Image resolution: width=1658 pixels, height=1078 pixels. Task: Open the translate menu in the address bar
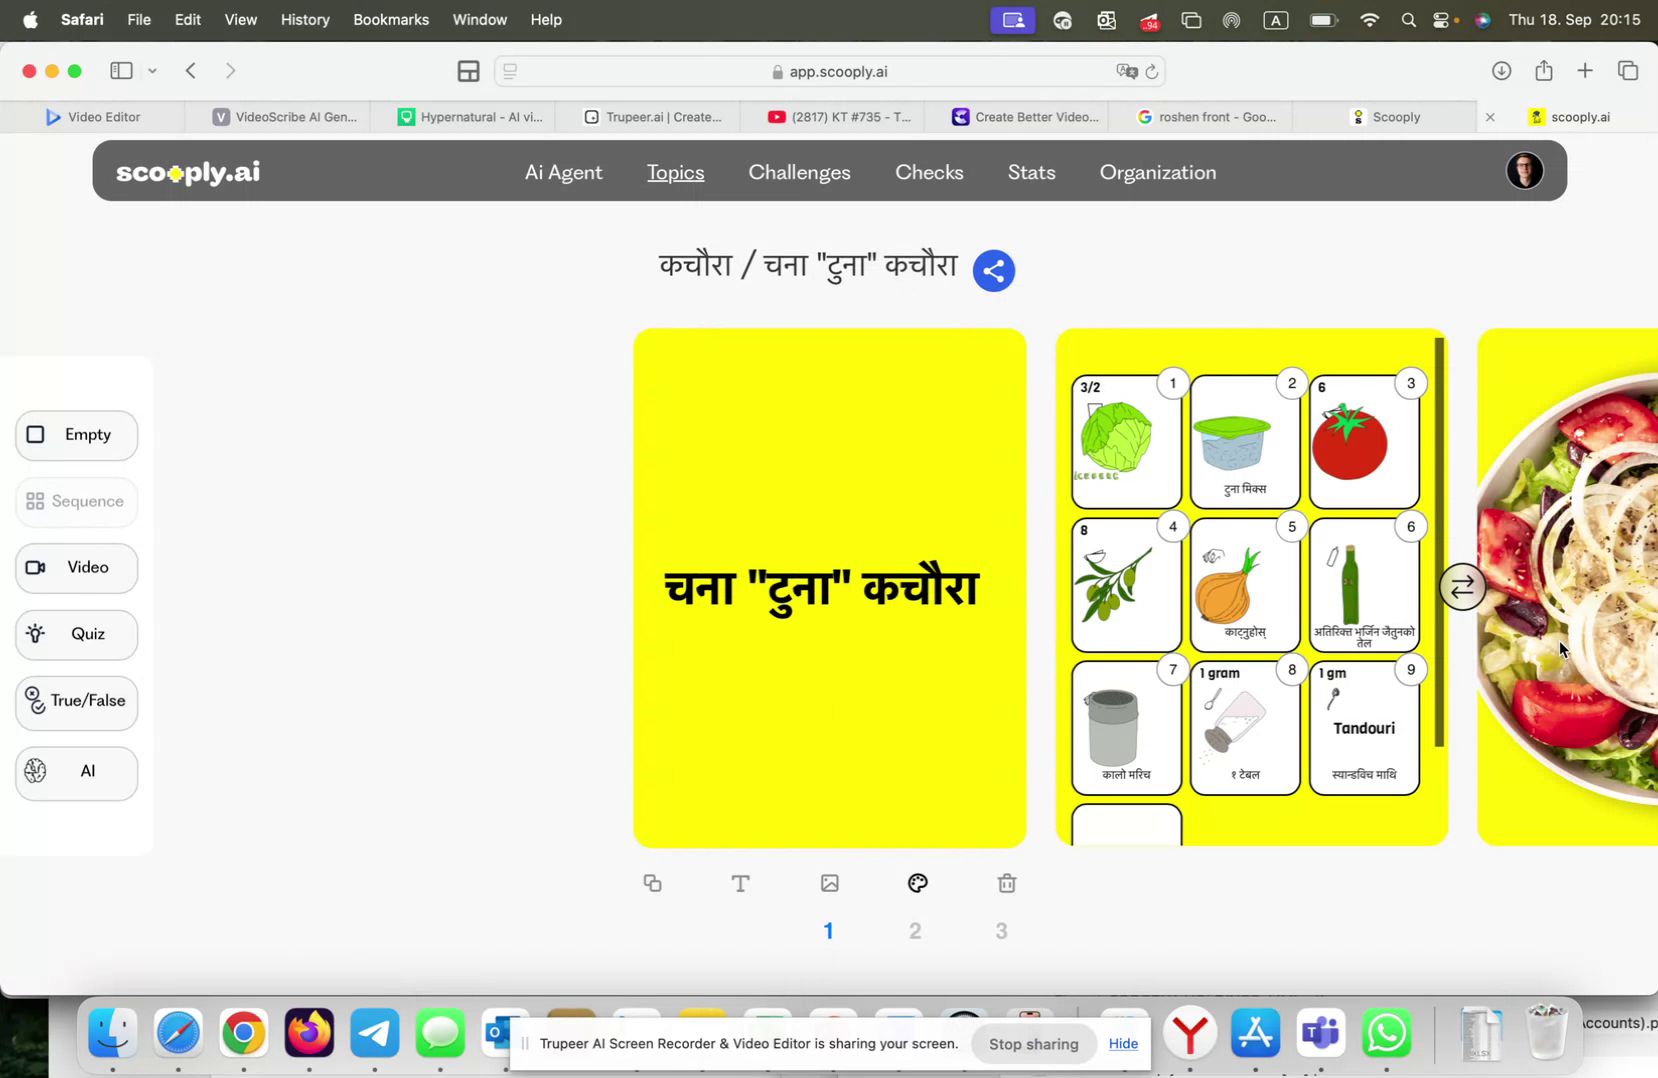click(1126, 71)
